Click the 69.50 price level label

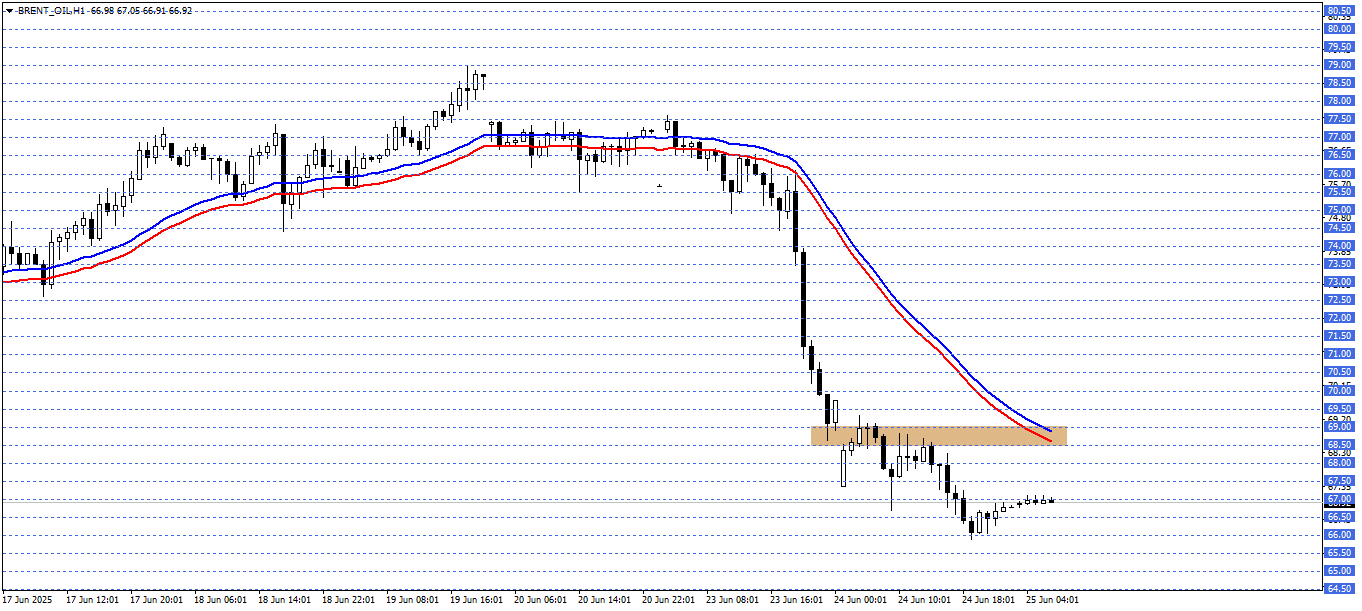coord(1338,409)
